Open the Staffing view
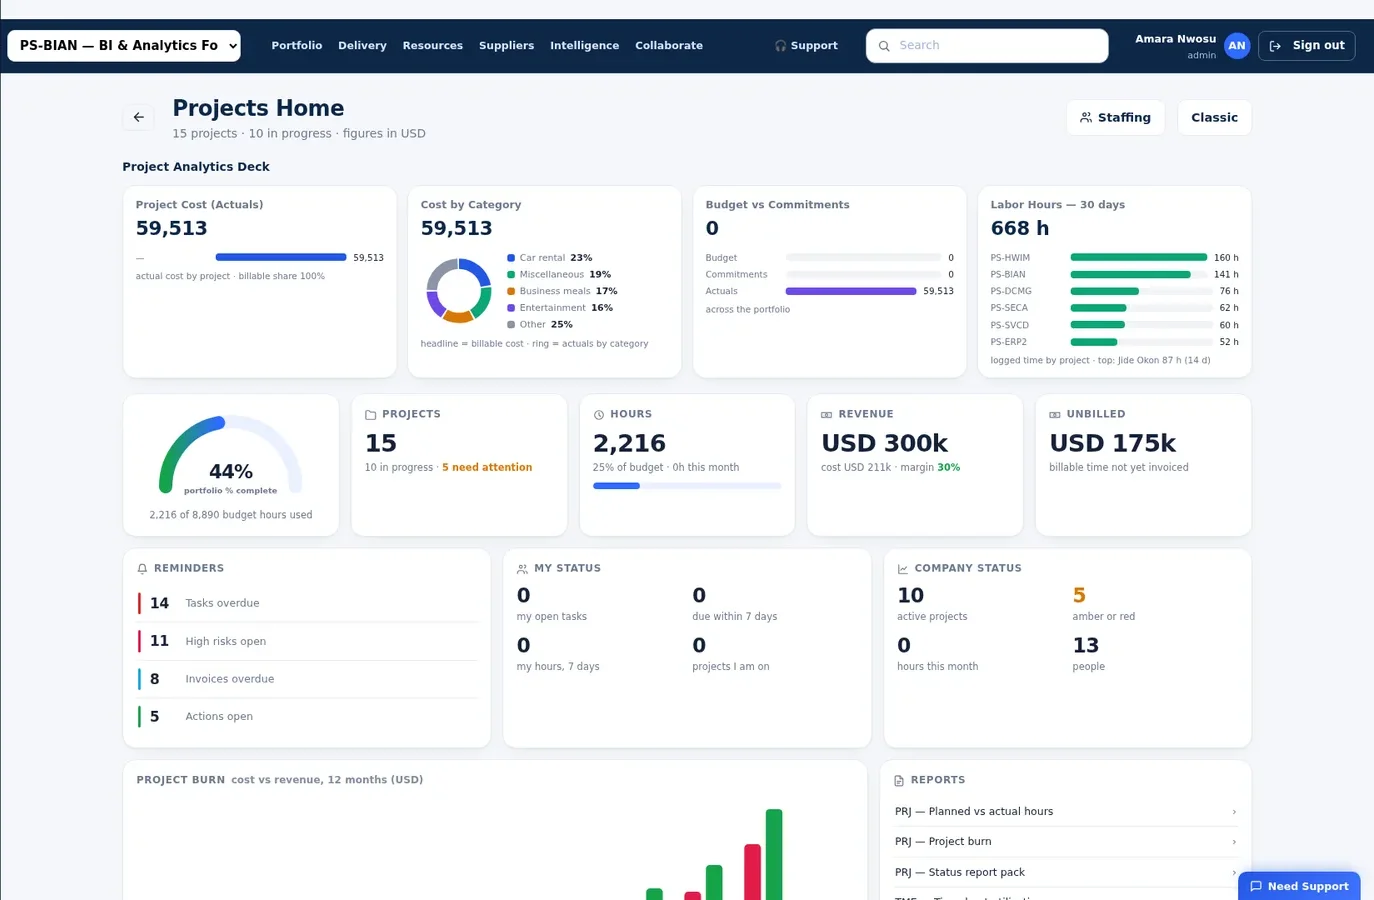 (1115, 118)
